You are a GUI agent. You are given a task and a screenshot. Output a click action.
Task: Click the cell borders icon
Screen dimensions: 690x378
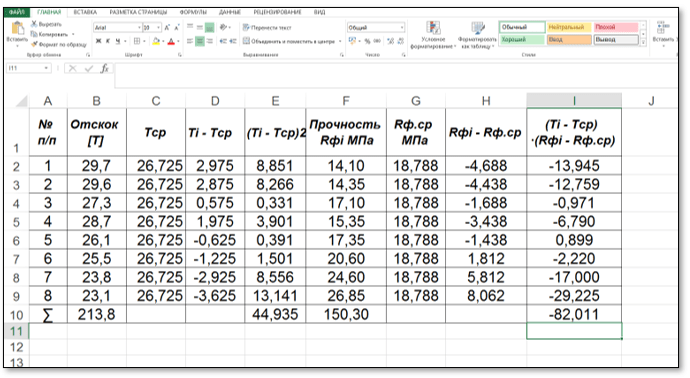[x=137, y=41]
